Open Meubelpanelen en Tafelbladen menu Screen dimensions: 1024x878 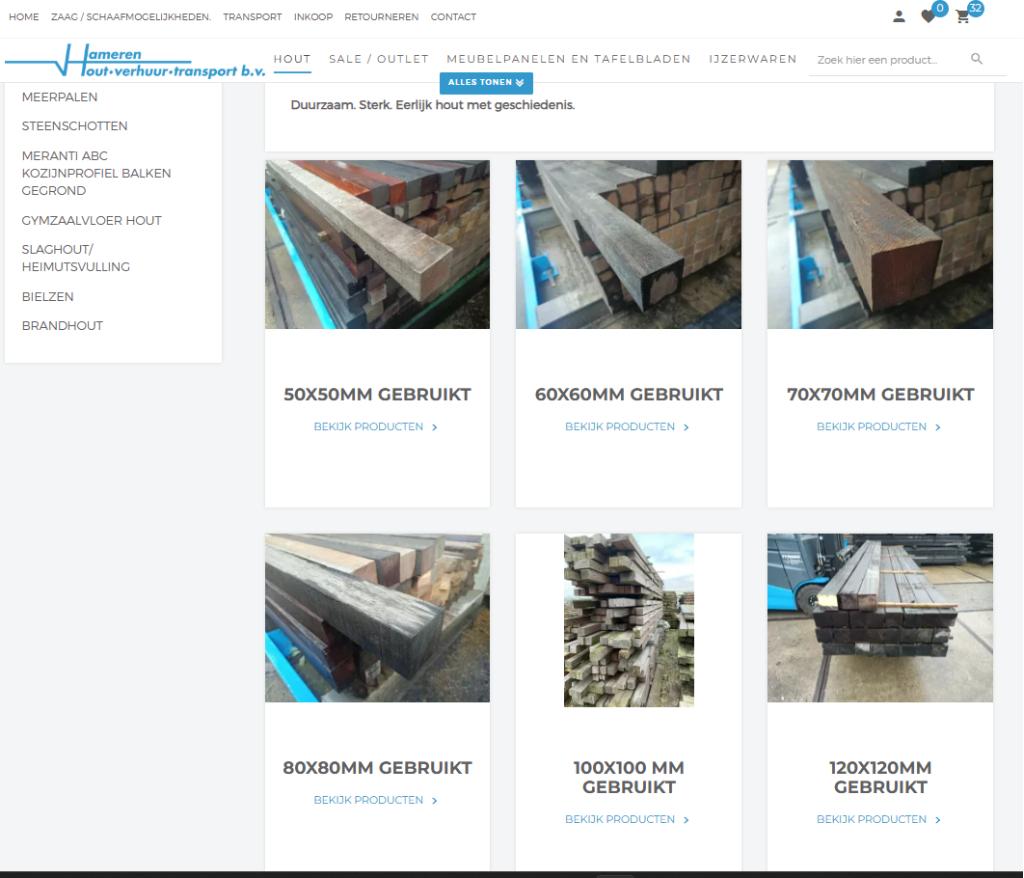pos(568,59)
